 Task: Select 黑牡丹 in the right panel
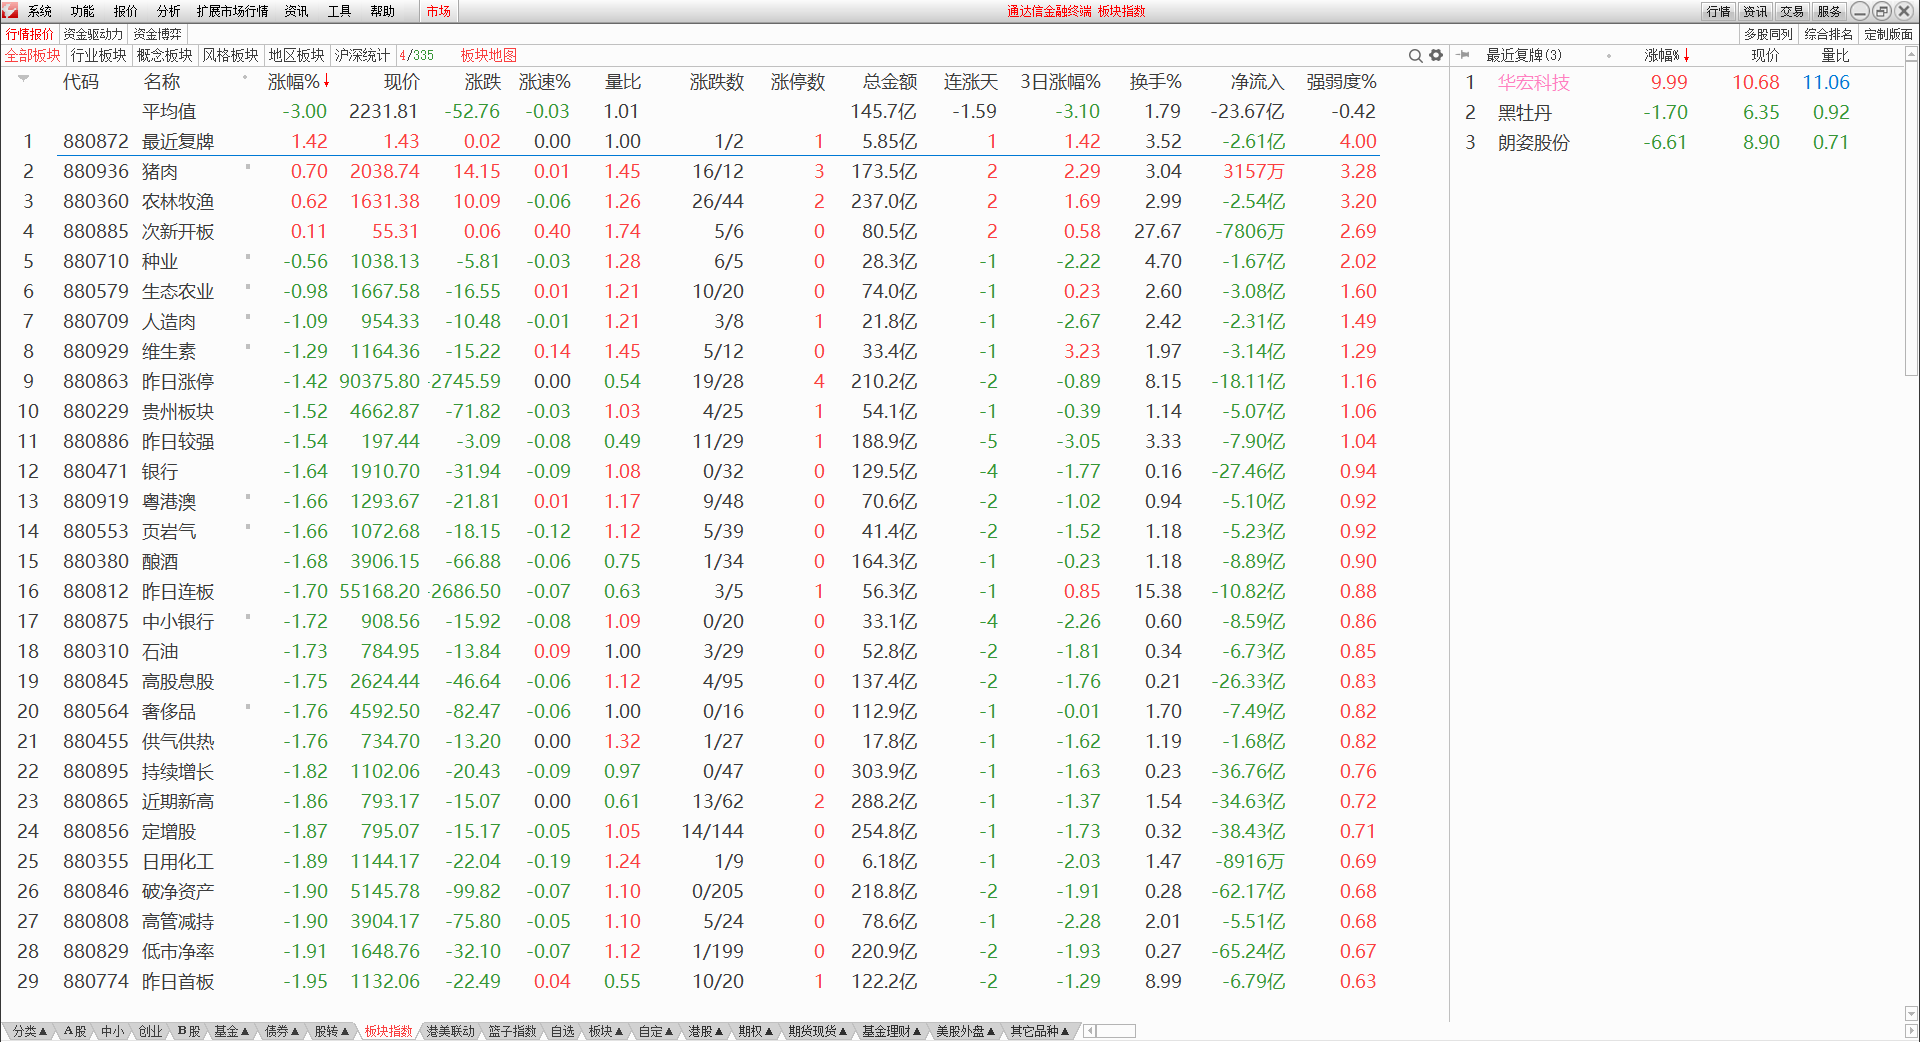pos(1524,113)
